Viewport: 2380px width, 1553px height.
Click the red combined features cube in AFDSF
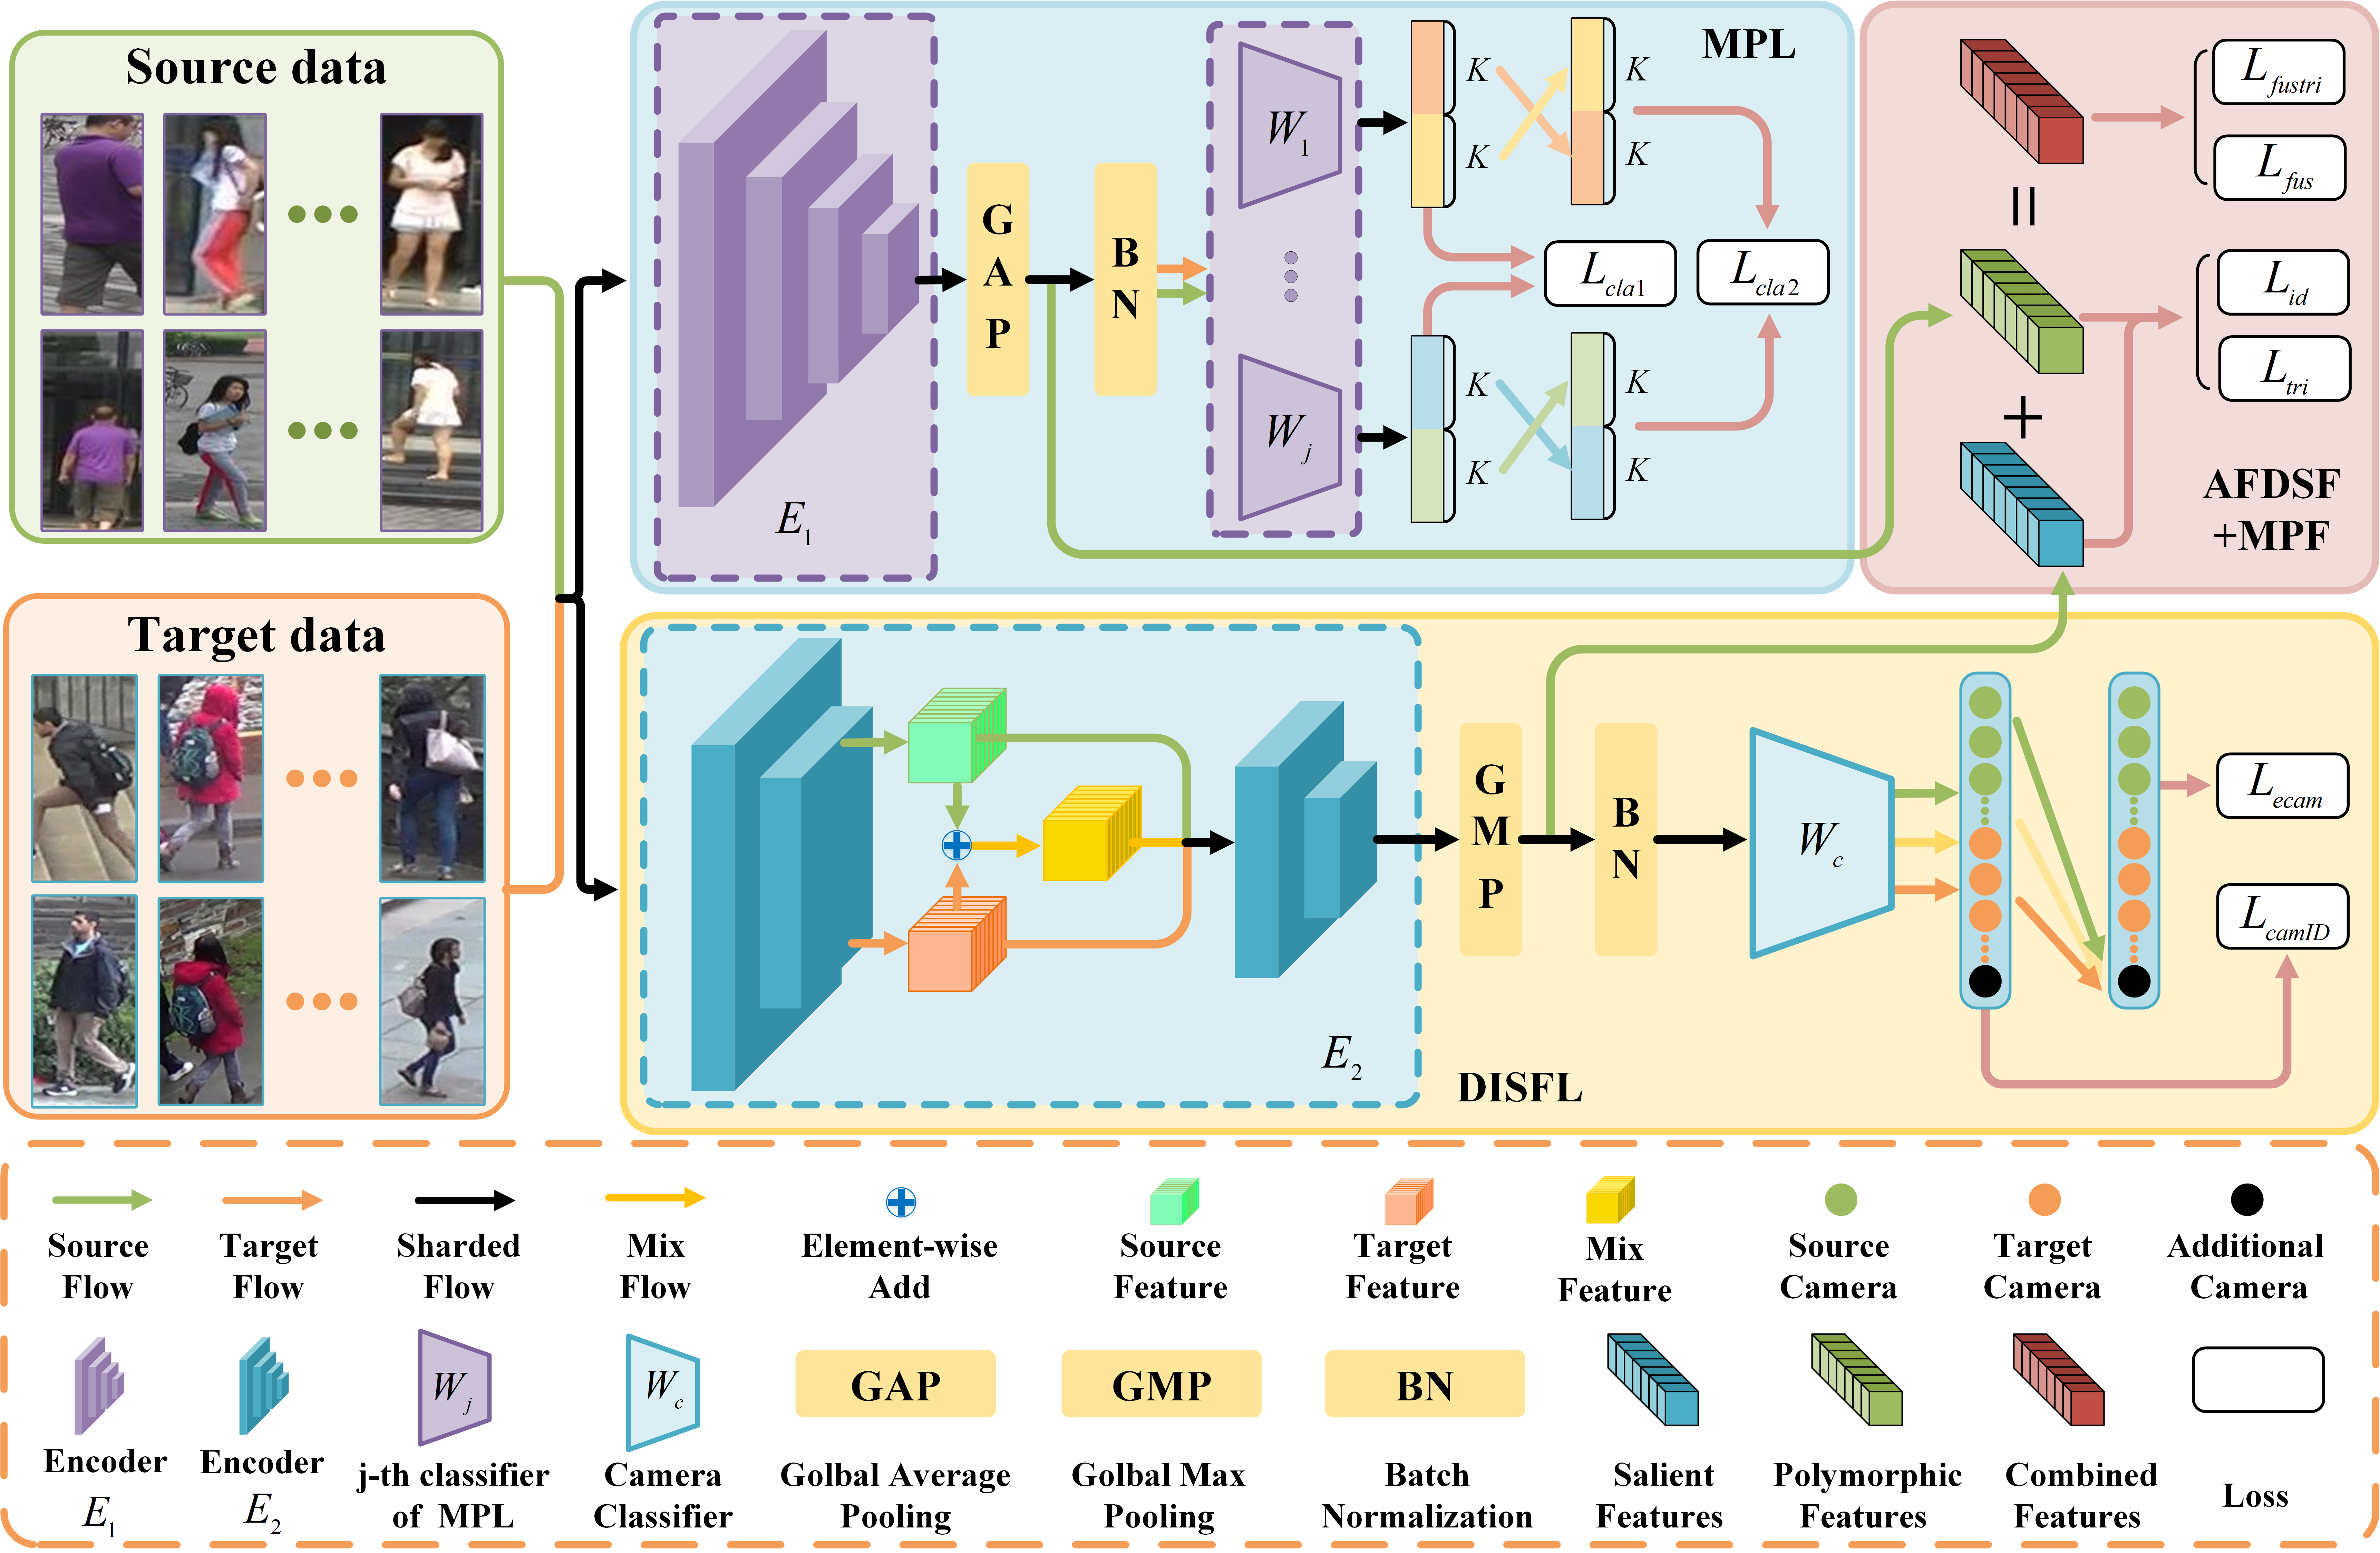tap(2022, 101)
